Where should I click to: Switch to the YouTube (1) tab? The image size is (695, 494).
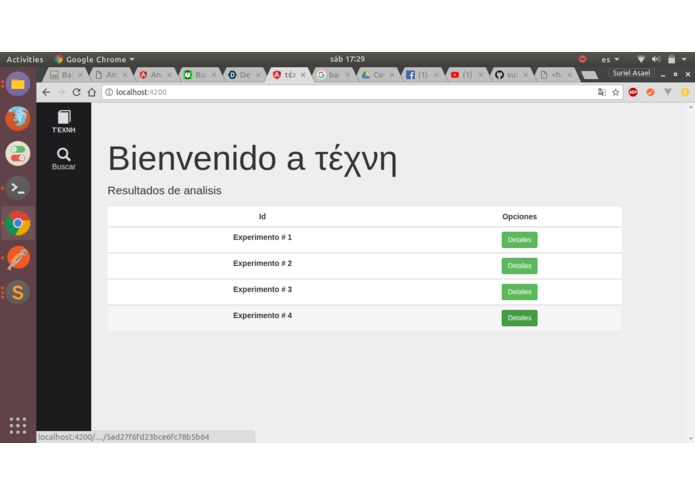[468, 74]
